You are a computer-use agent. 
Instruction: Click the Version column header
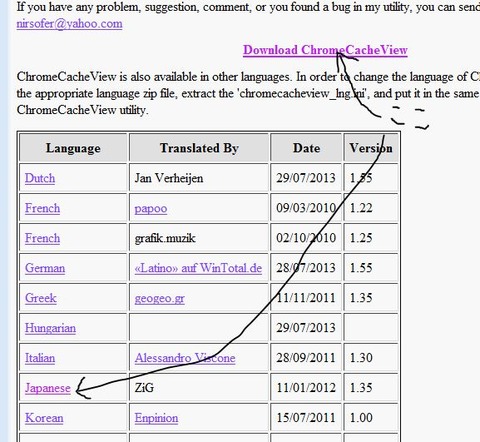(x=371, y=148)
